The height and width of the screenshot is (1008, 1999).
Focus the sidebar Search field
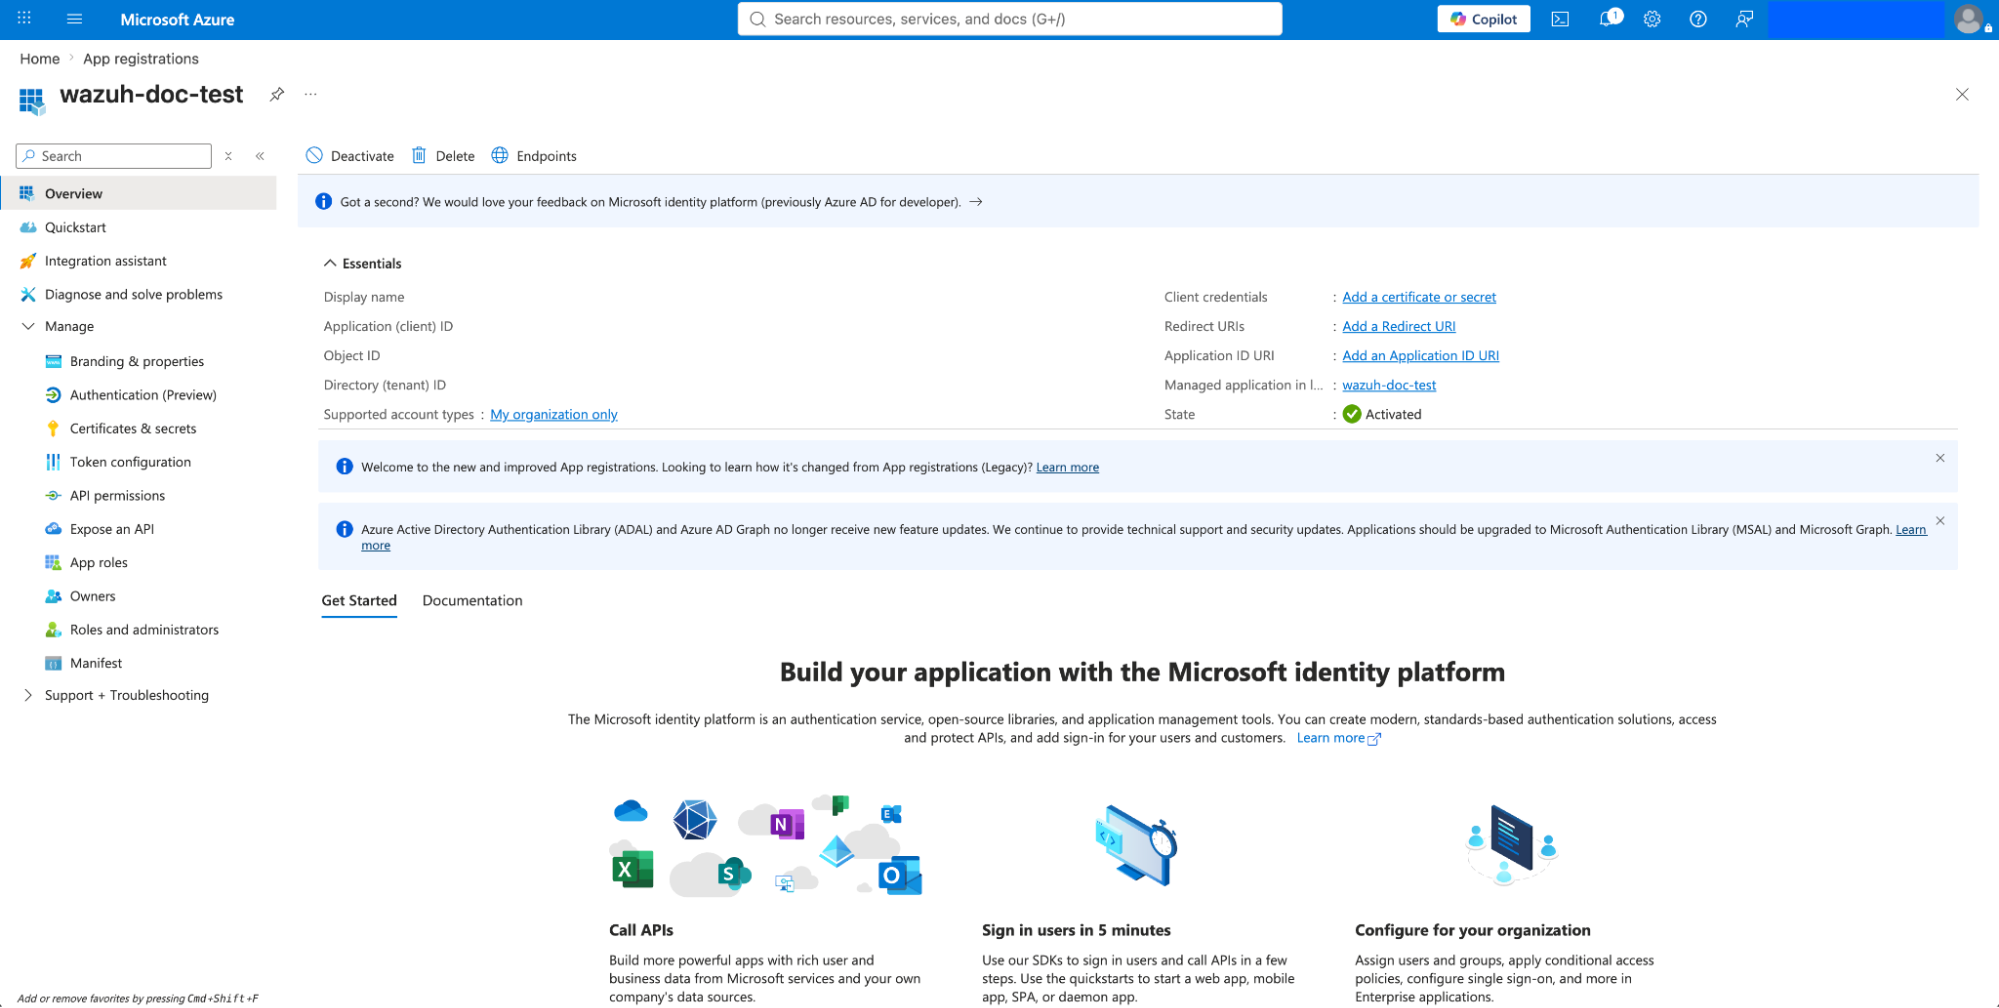(114, 156)
